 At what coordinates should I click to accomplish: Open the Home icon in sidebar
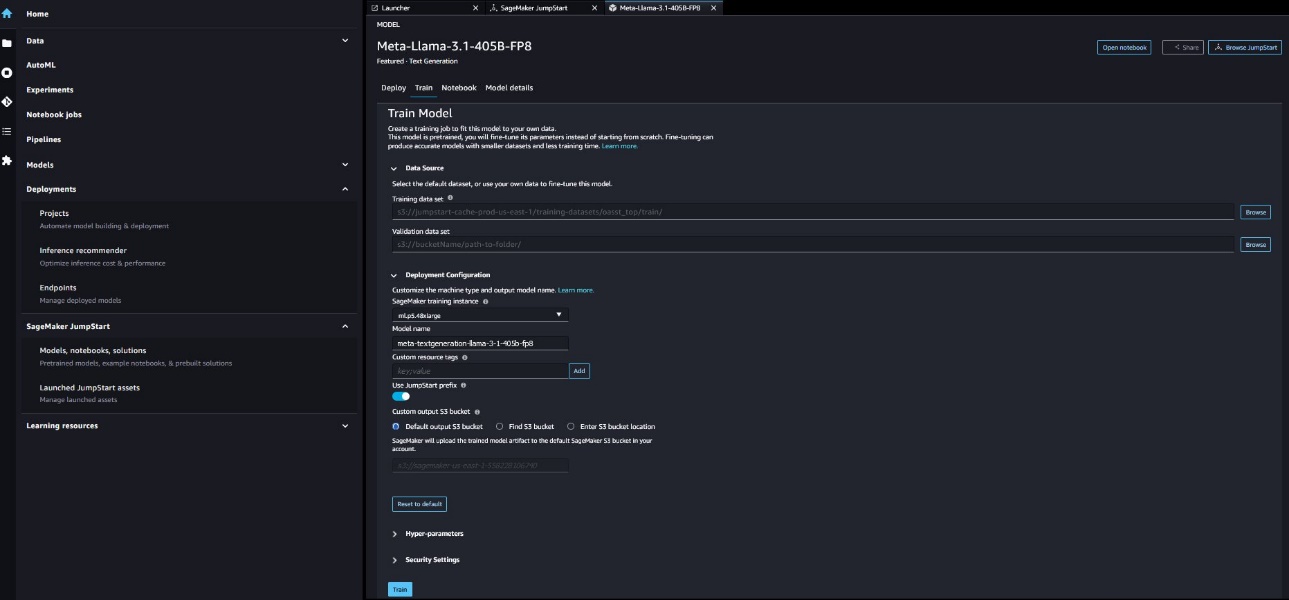7,14
